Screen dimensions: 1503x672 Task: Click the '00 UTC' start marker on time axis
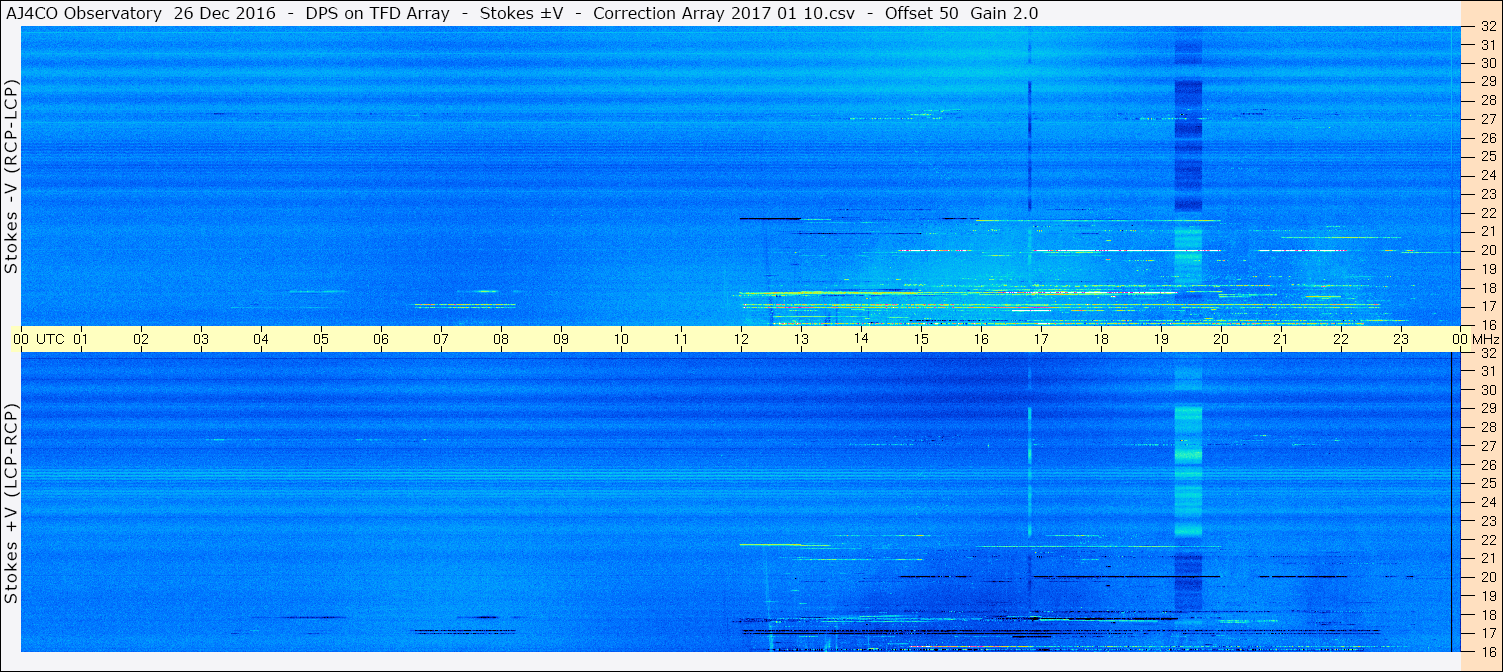pyautogui.click(x=37, y=340)
